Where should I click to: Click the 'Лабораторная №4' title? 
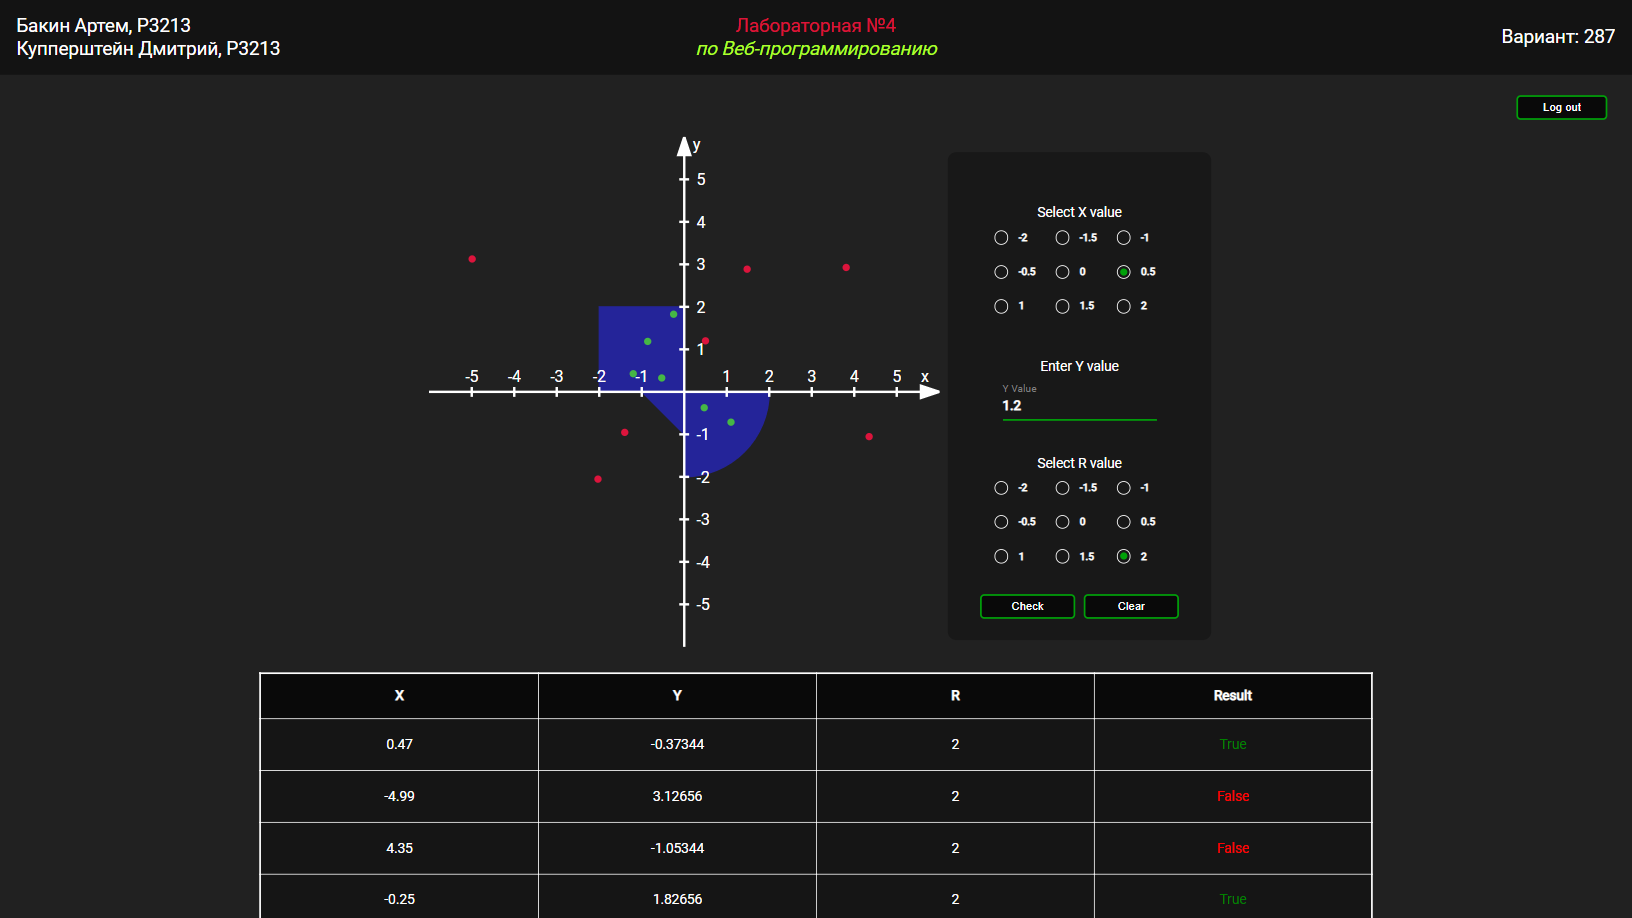pyautogui.click(x=816, y=25)
